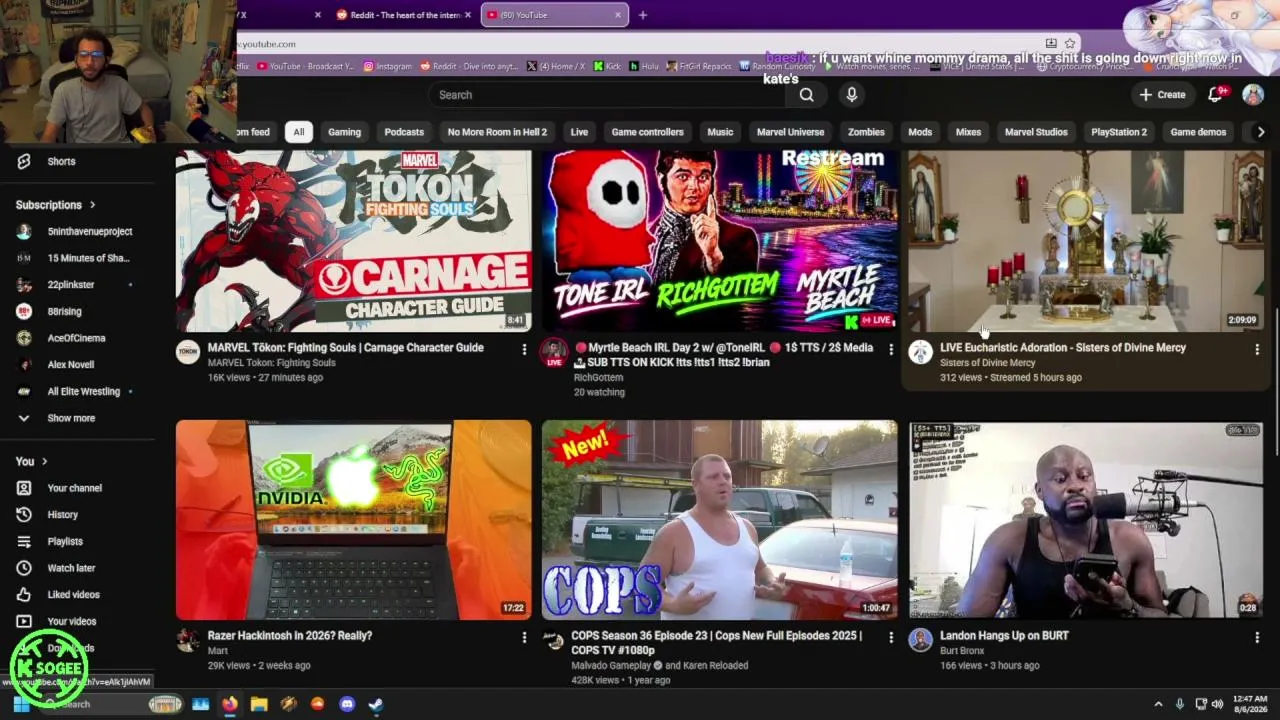Open Firefox from the taskbar
1280x720 pixels.
click(230, 704)
